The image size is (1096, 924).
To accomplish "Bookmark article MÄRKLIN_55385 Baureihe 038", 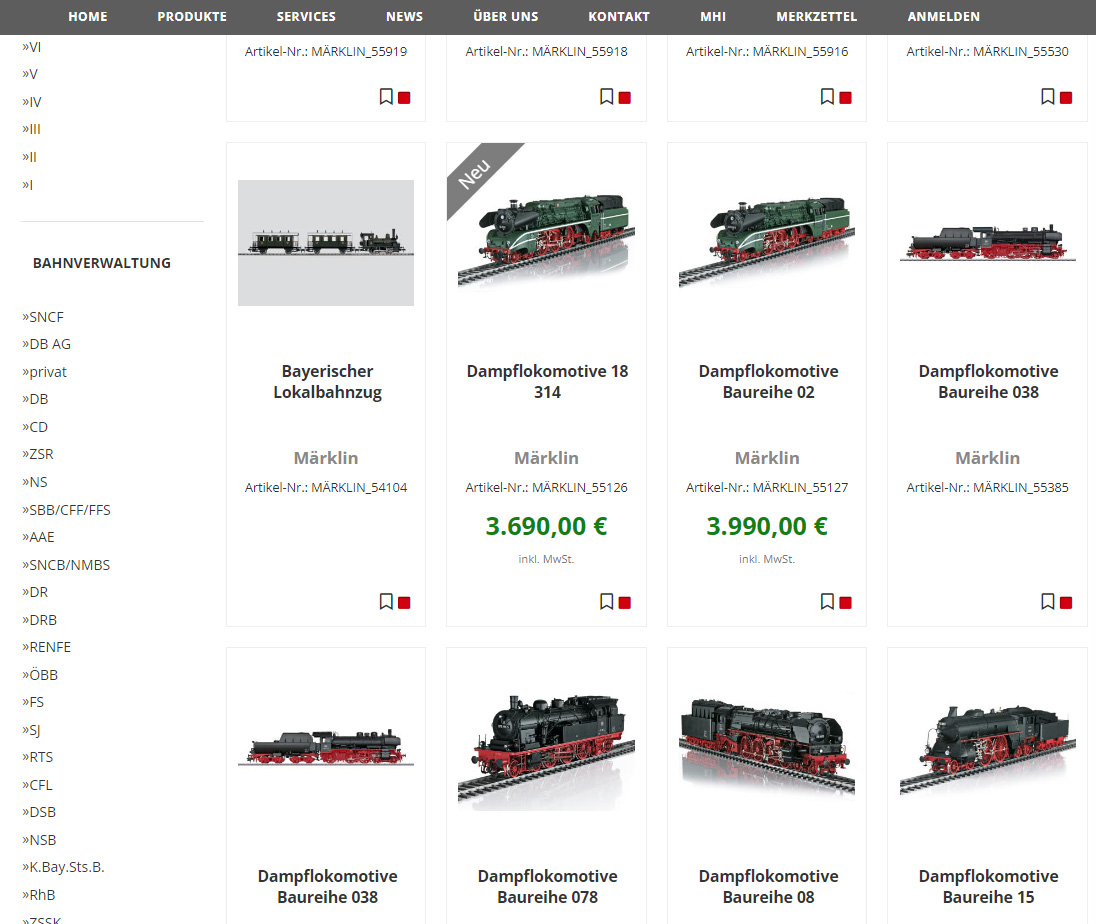I will coord(1047,601).
